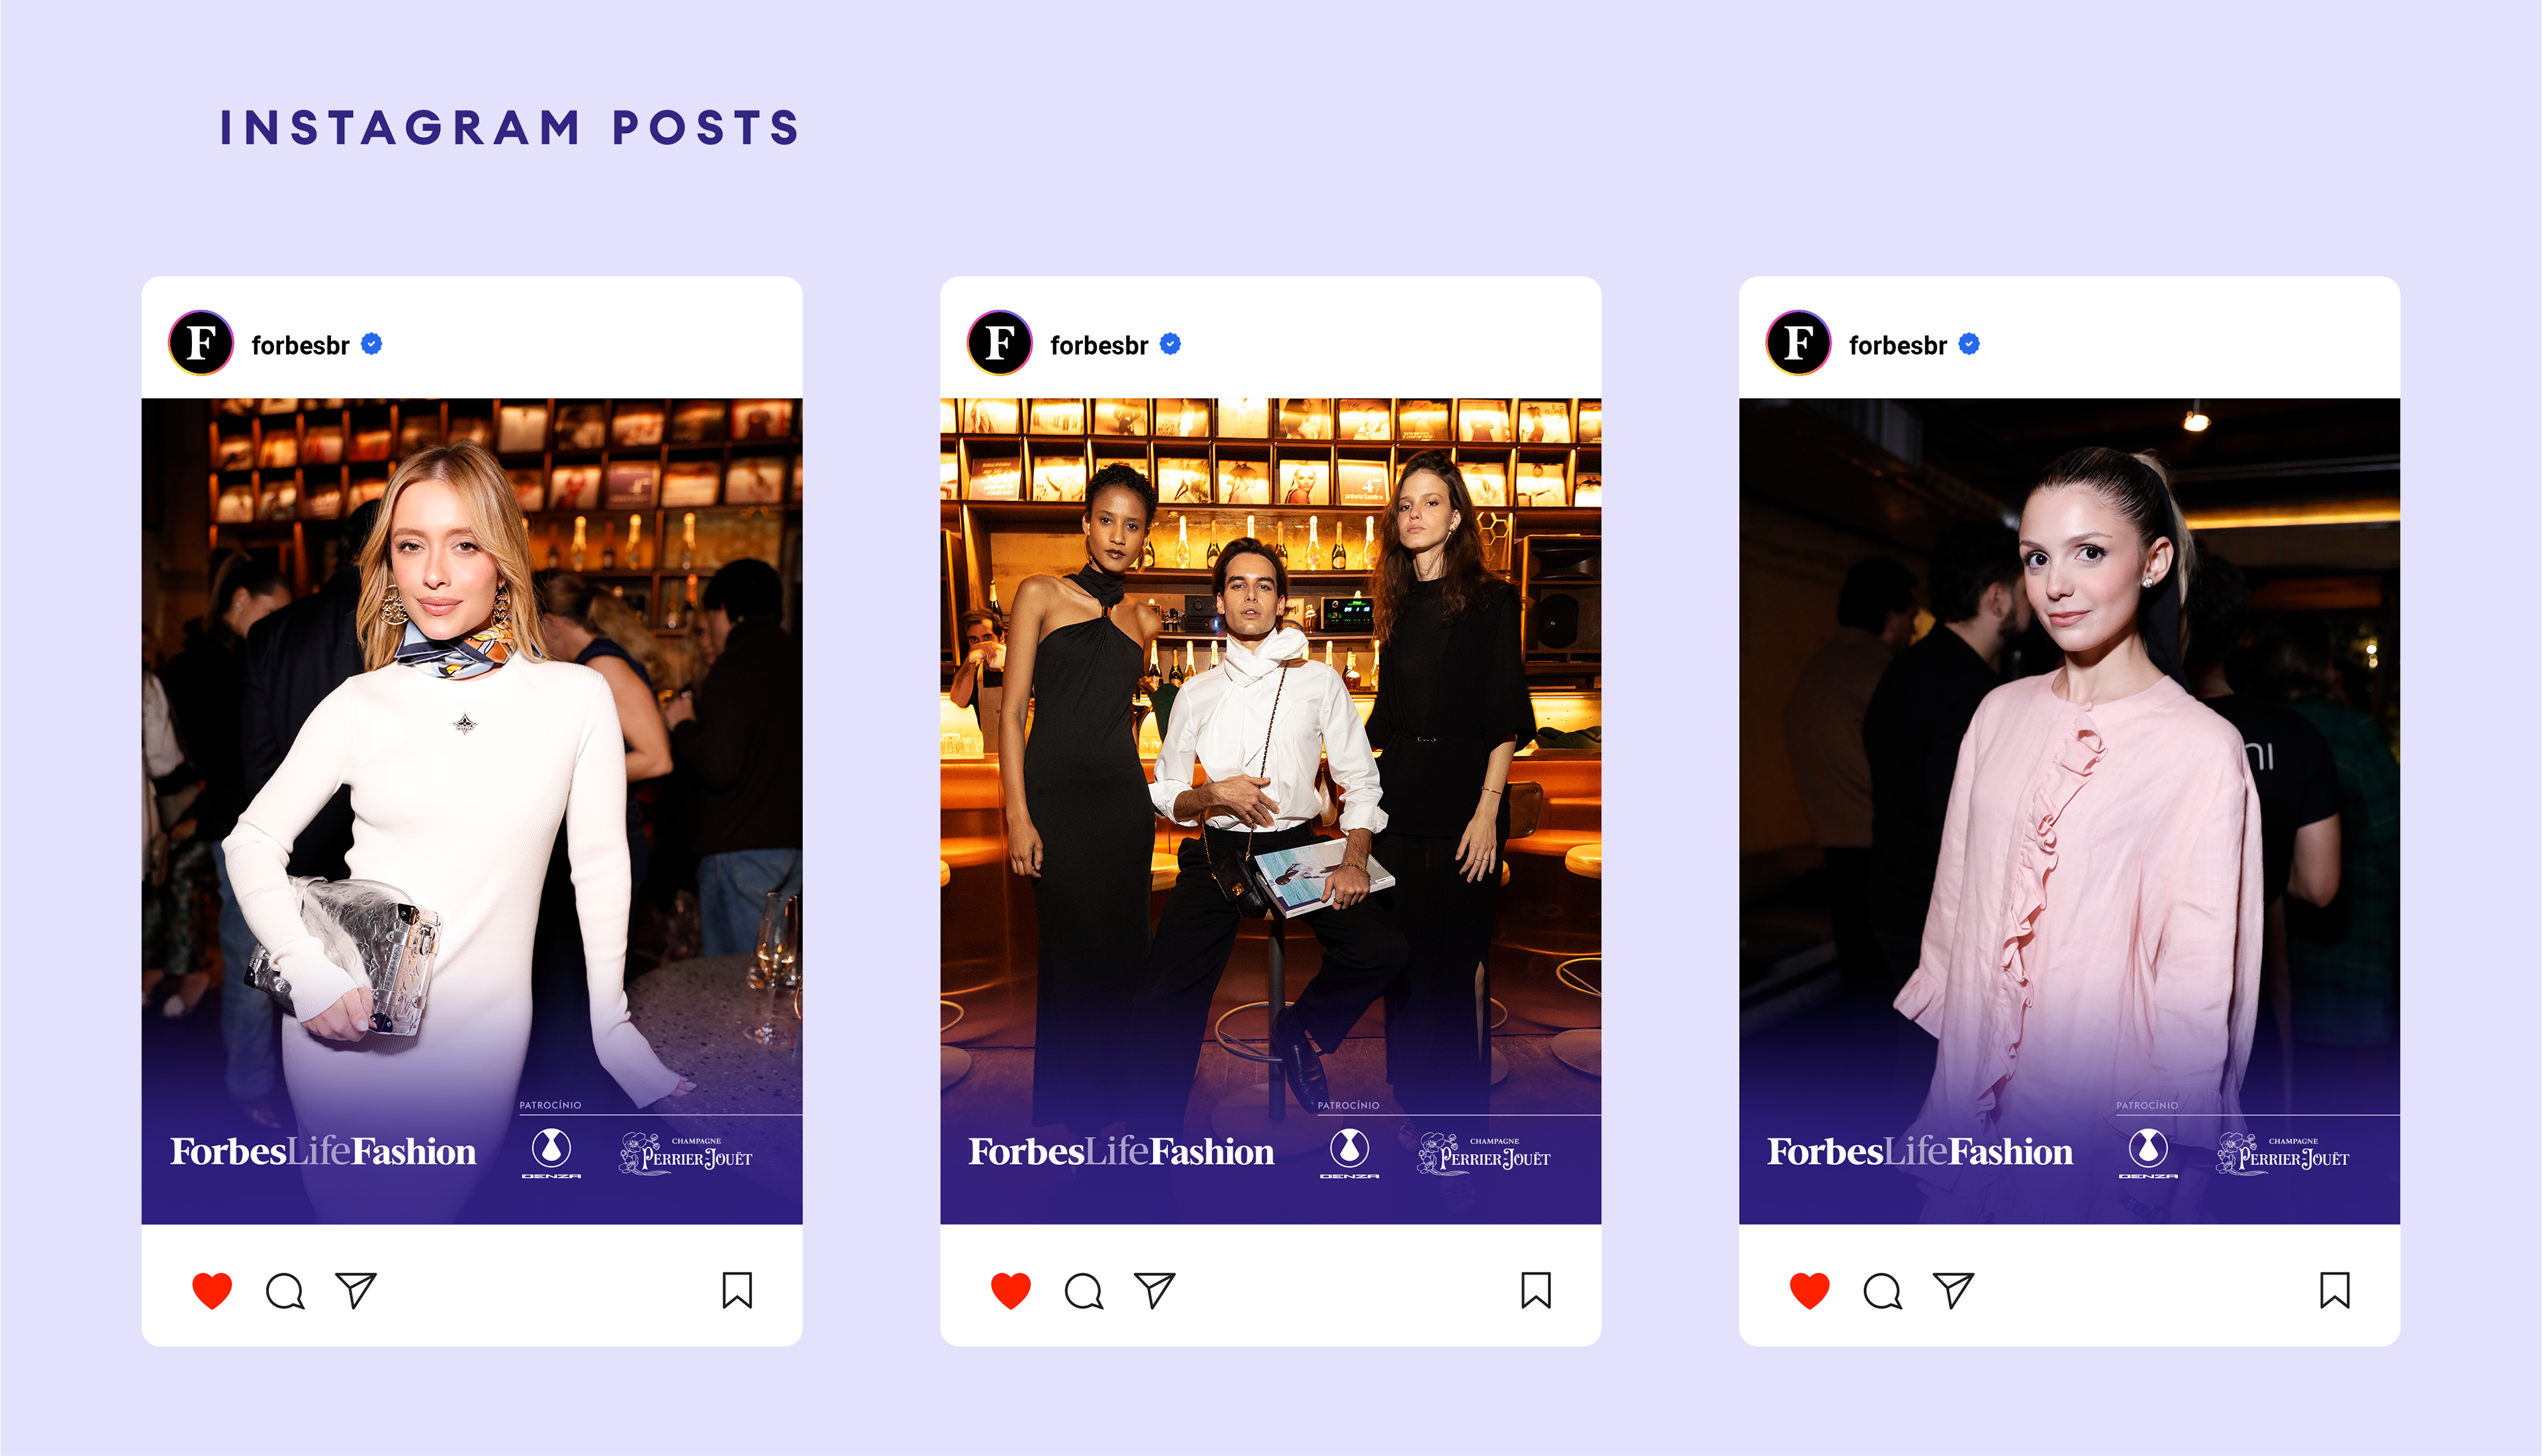Bookmark the first post
This screenshot has height=1456, width=2542.
click(737, 1290)
